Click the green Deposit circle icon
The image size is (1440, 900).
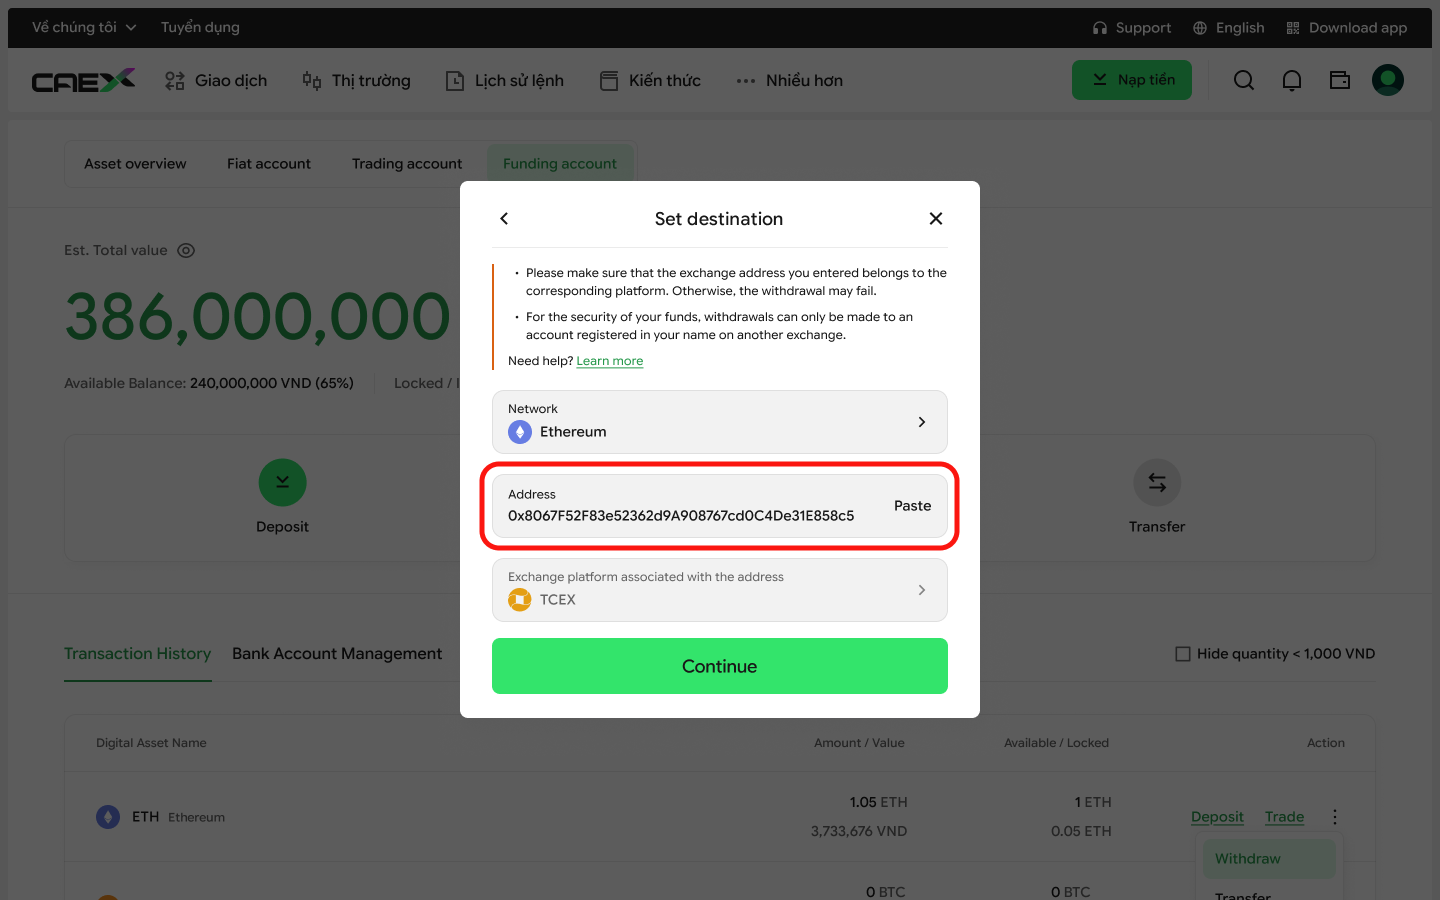click(x=282, y=482)
